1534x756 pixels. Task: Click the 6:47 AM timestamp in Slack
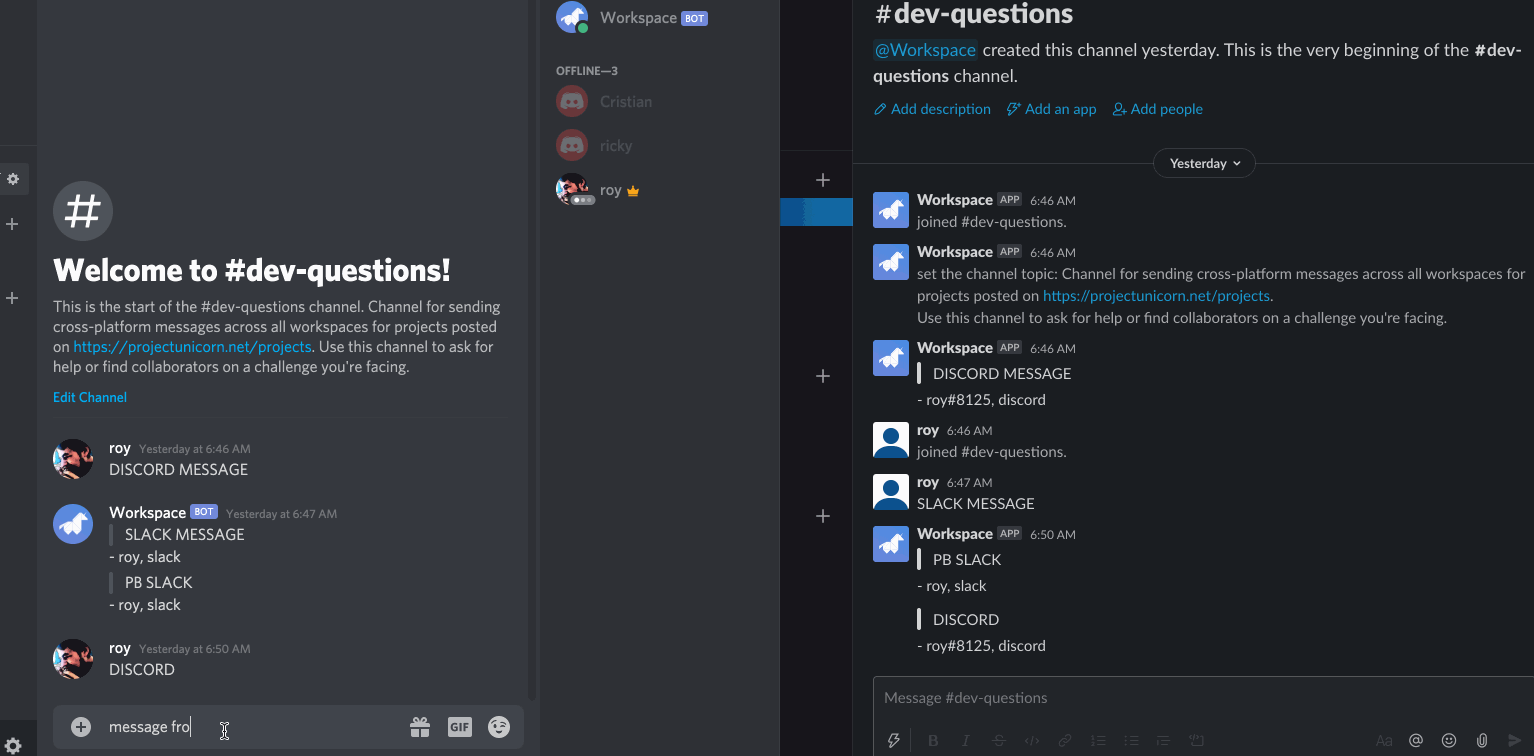[970, 483]
